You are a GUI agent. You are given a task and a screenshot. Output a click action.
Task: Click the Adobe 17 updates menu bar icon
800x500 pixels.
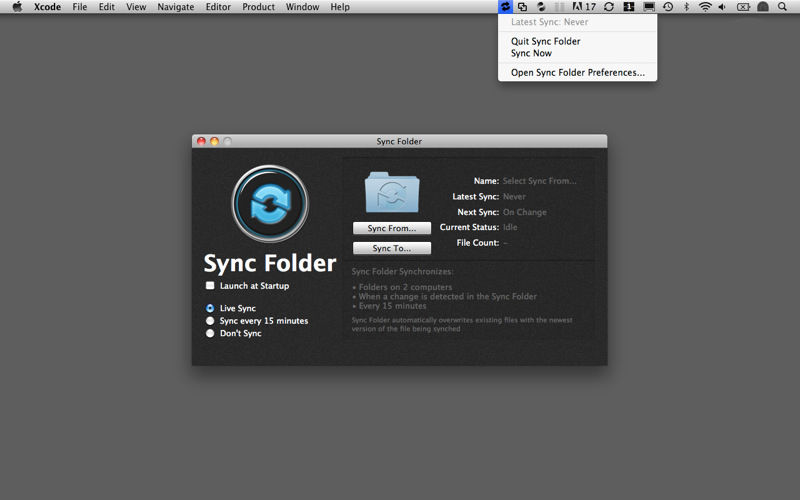[x=584, y=7]
